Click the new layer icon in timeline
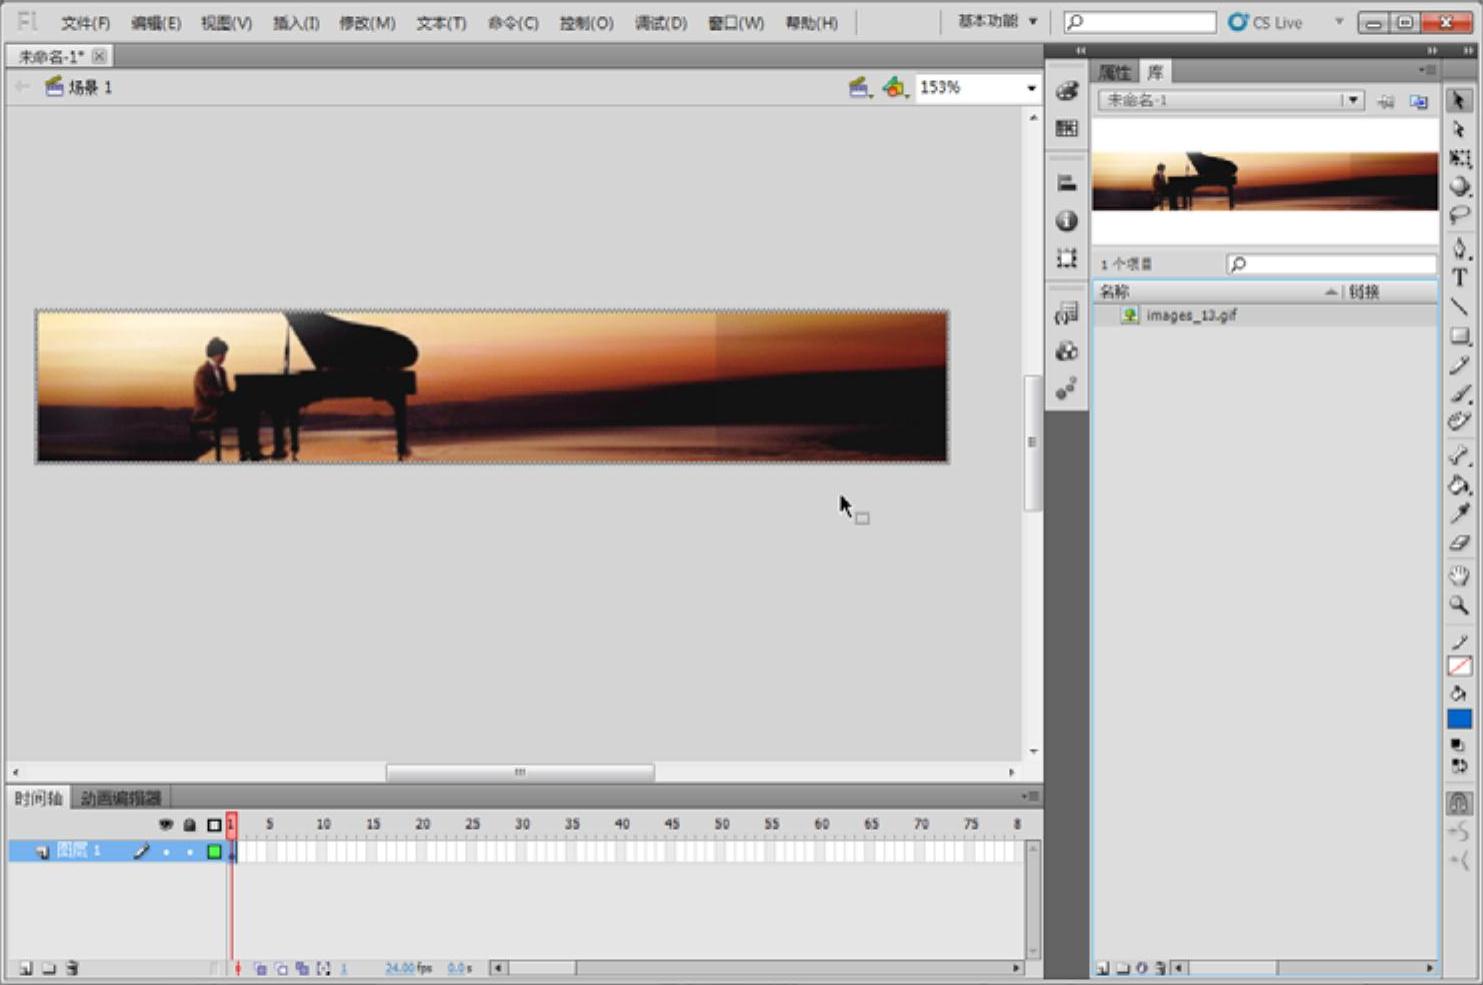Viewport: 1483px width, 985px height. [26, 968]
